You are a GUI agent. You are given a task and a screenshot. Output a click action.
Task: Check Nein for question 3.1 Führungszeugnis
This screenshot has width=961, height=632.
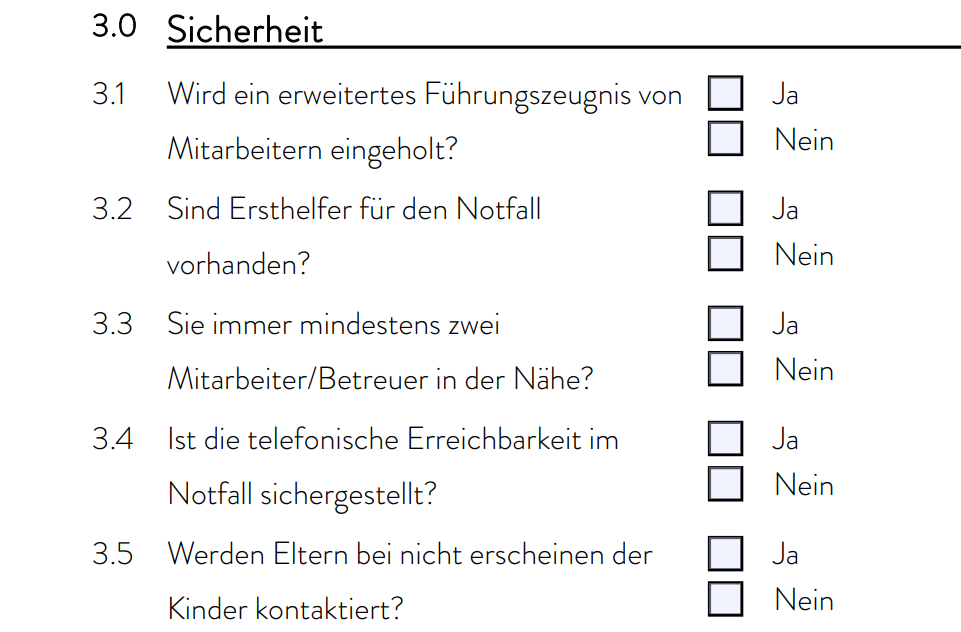pyautogui.click(x=725, y=139)
